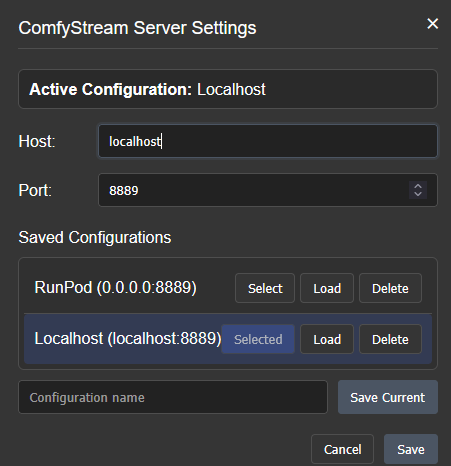The image size is (451, 466).
Task: Load the Localhost configuration
Action: click(x=327, y=339)
